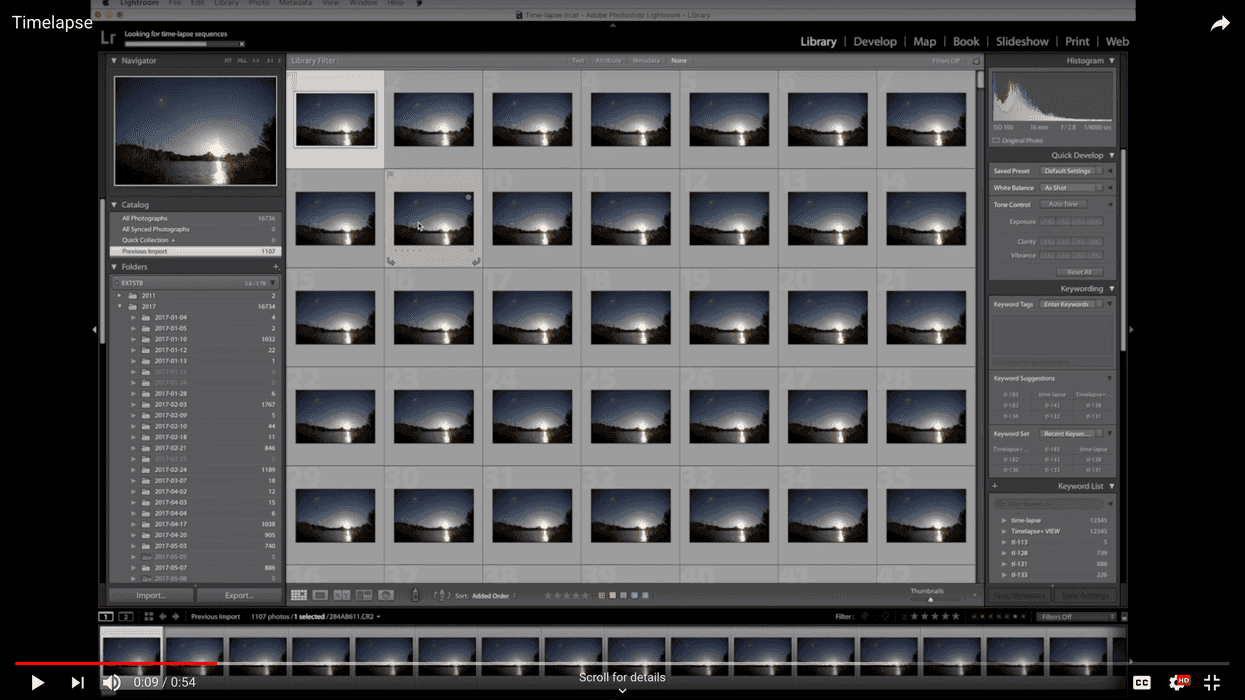Collapse the Catalog panel
Screen dimensions: 1245x700
click(114, 205)
